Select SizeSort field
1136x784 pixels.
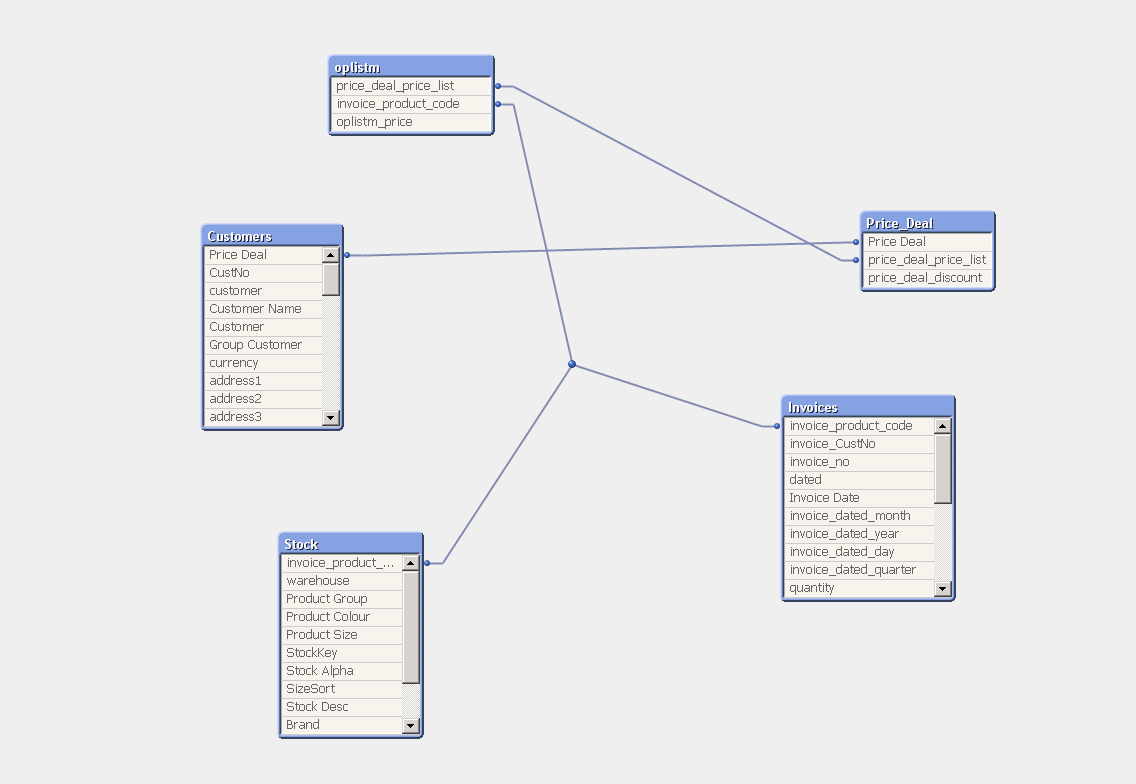342,688
